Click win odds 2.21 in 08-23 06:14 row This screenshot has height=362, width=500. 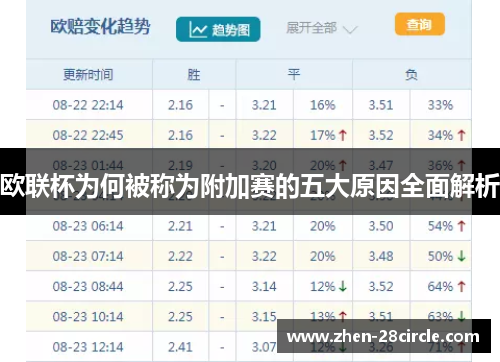(x=180, y=226)
